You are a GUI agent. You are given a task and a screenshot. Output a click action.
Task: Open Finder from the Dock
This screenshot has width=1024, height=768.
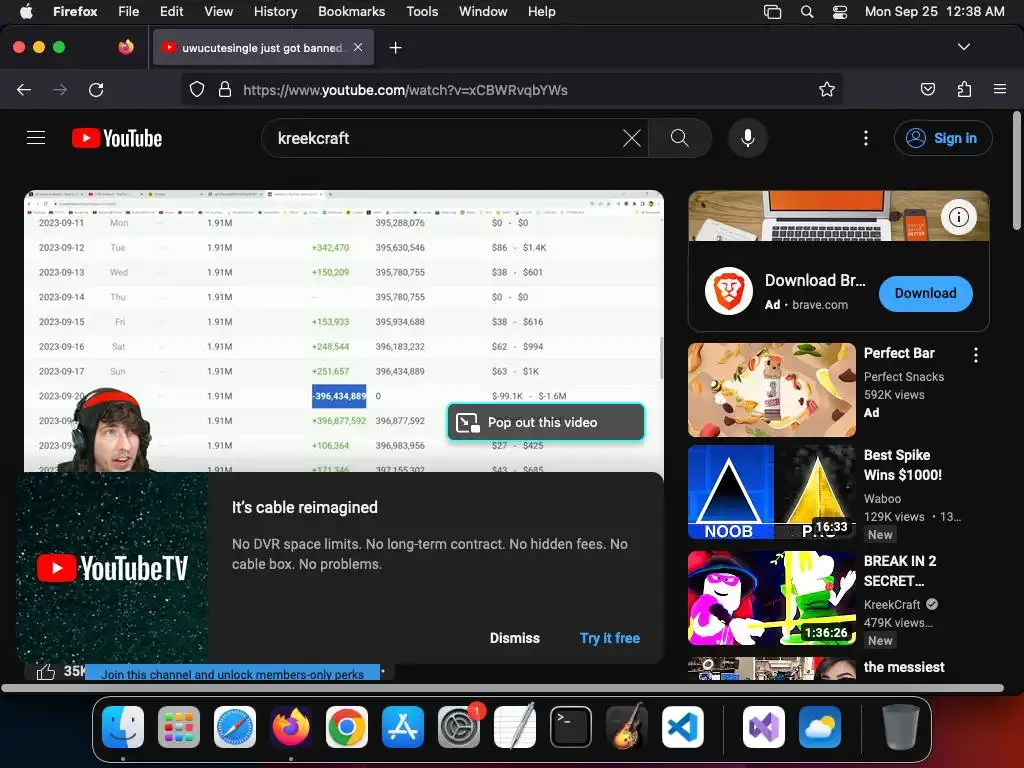[123, 727]
